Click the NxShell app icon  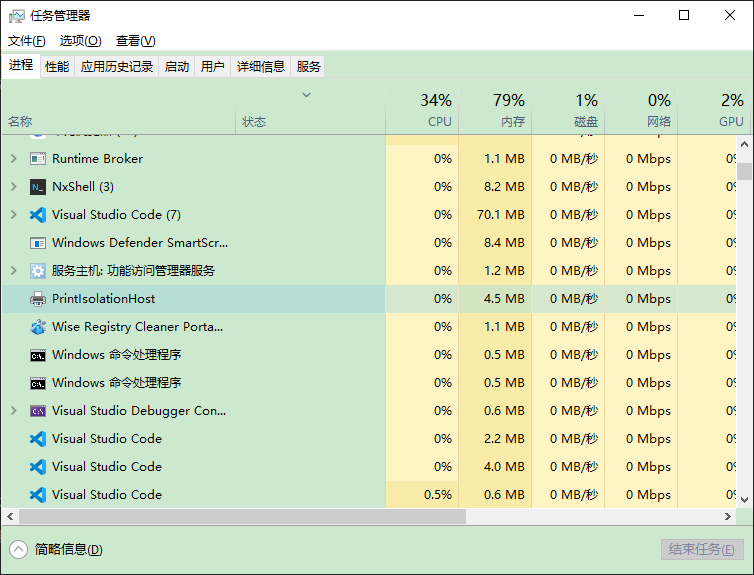pyautogui.click(x=38, y=187)
